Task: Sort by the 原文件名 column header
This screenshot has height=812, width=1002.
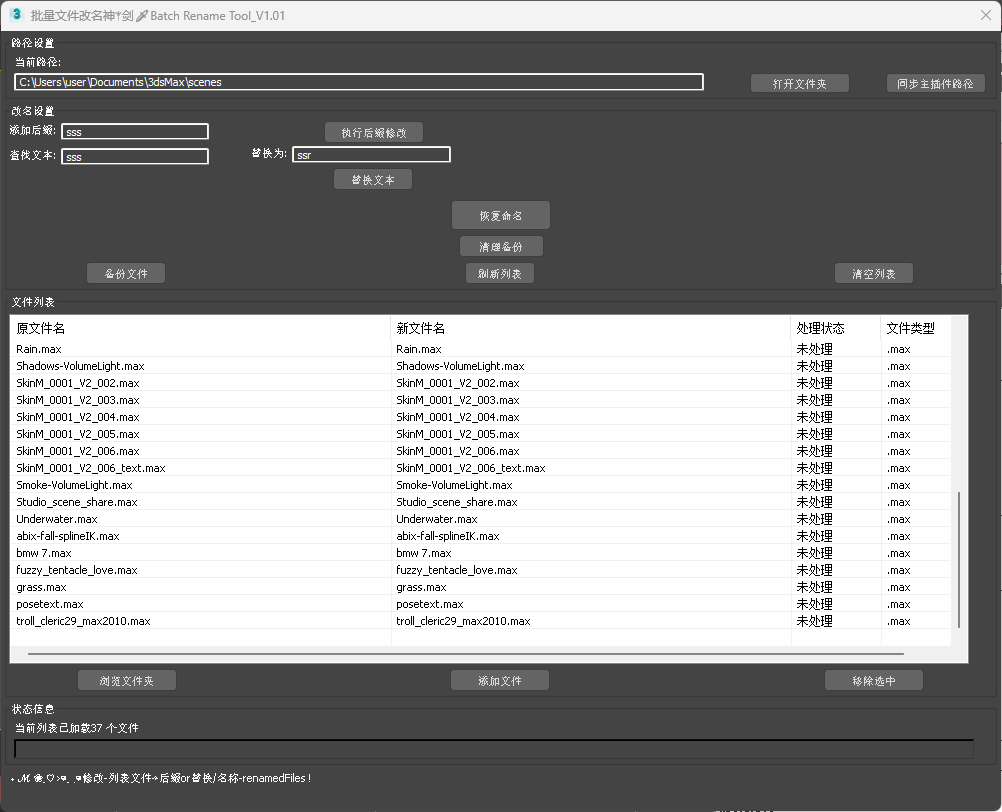Action: tap(200, 328)
